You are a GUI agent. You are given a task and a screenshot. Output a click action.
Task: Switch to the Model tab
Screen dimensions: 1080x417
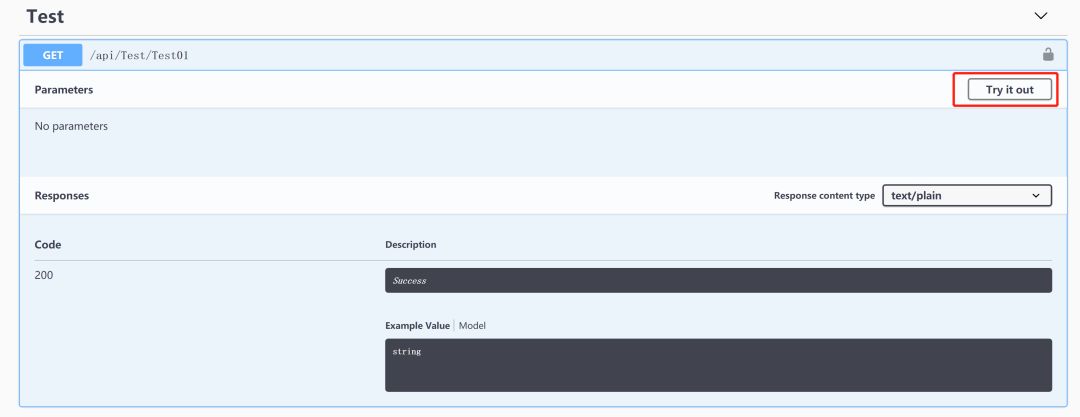coord(472,326)
